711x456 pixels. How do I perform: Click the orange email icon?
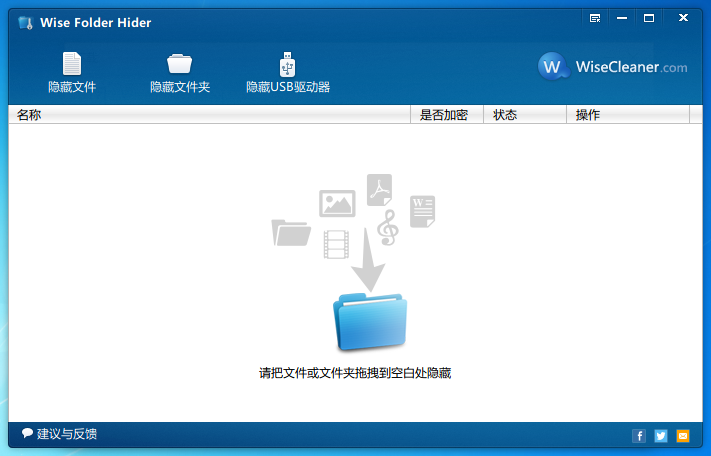pos(683,436)
